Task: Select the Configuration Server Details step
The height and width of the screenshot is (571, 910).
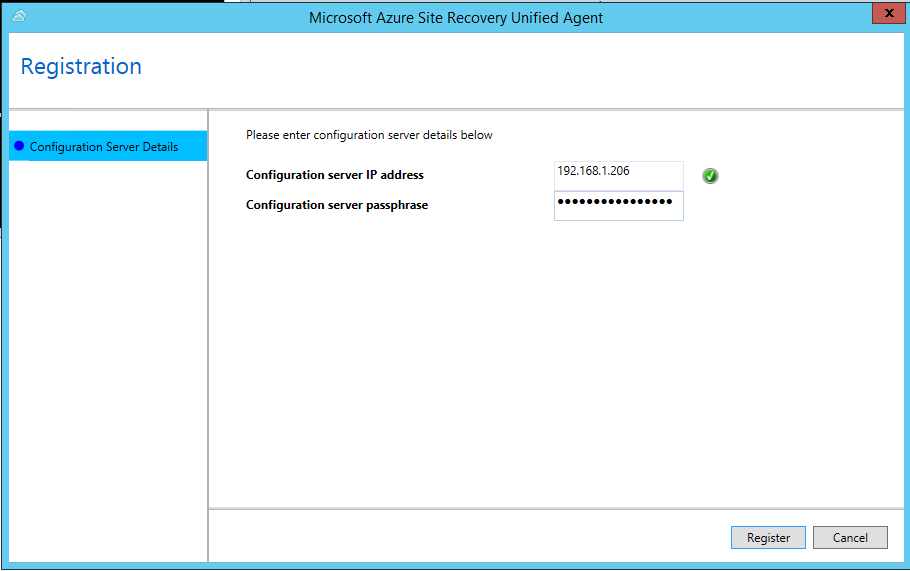Action: click(108, 146)
